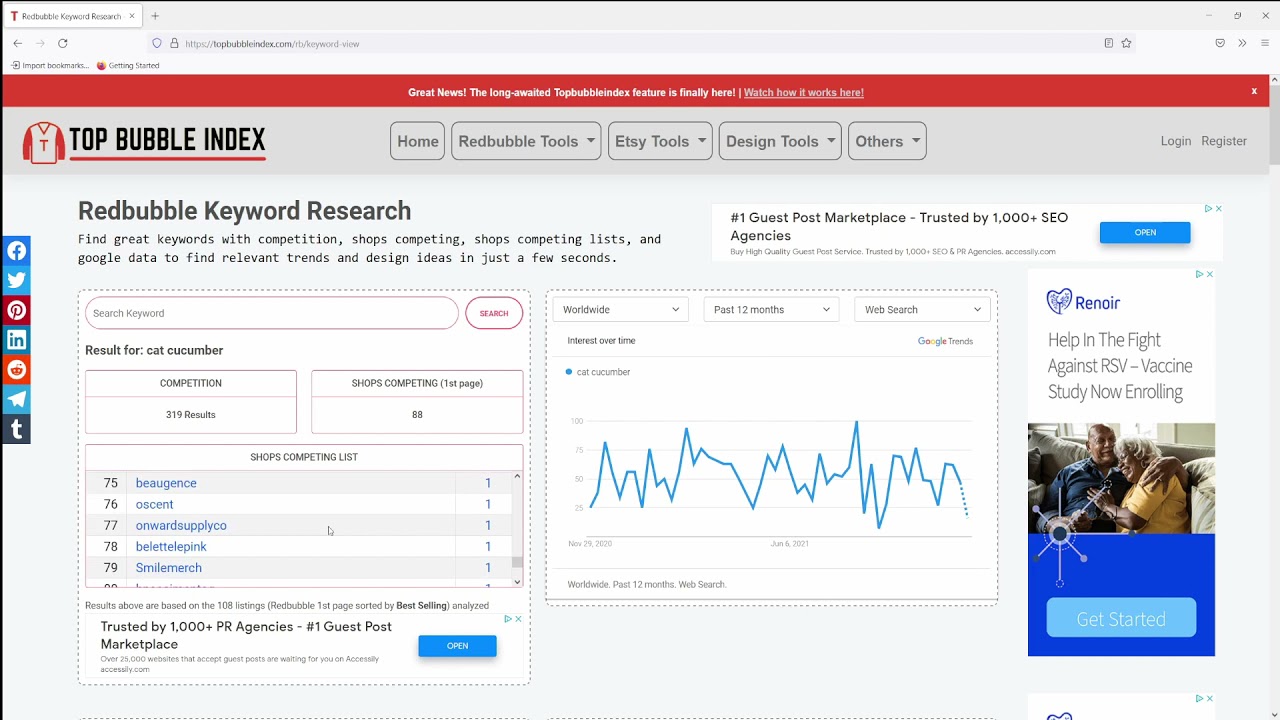Click COMPETITION 319 Results box
This screenshot has height=720, width=1280.
point(191,402)
